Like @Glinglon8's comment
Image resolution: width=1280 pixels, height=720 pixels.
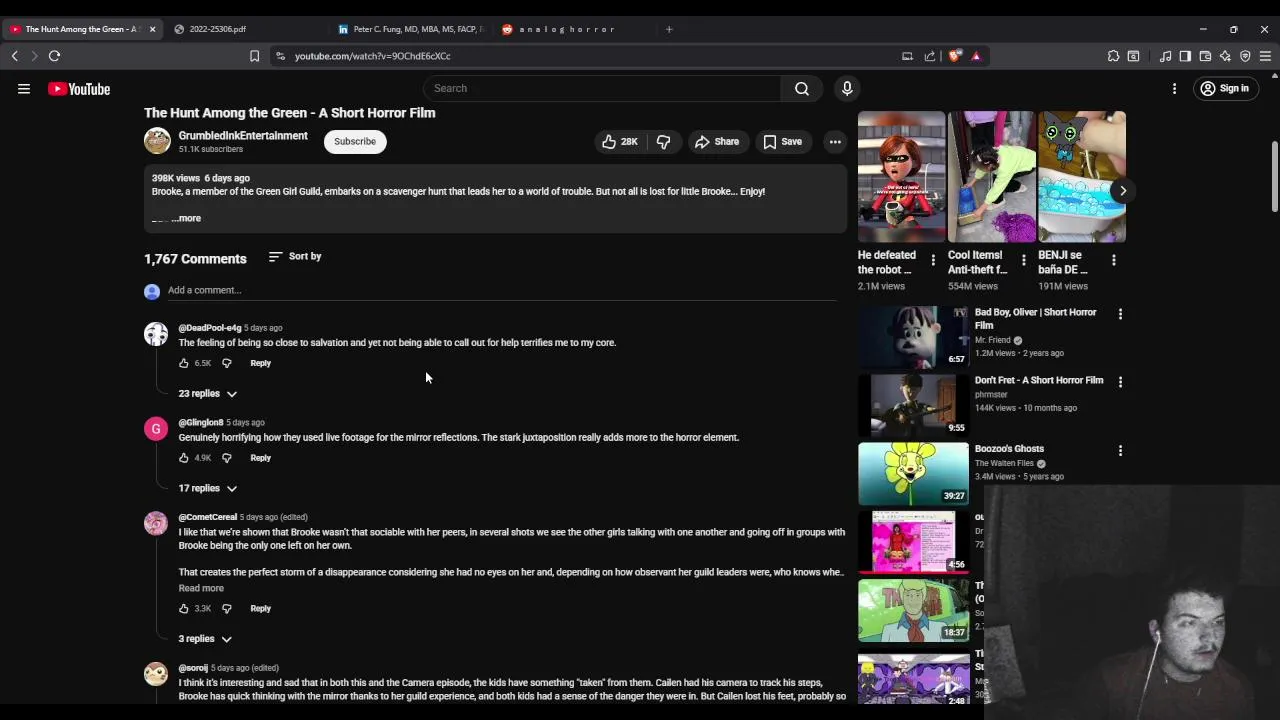pos(184,458)
